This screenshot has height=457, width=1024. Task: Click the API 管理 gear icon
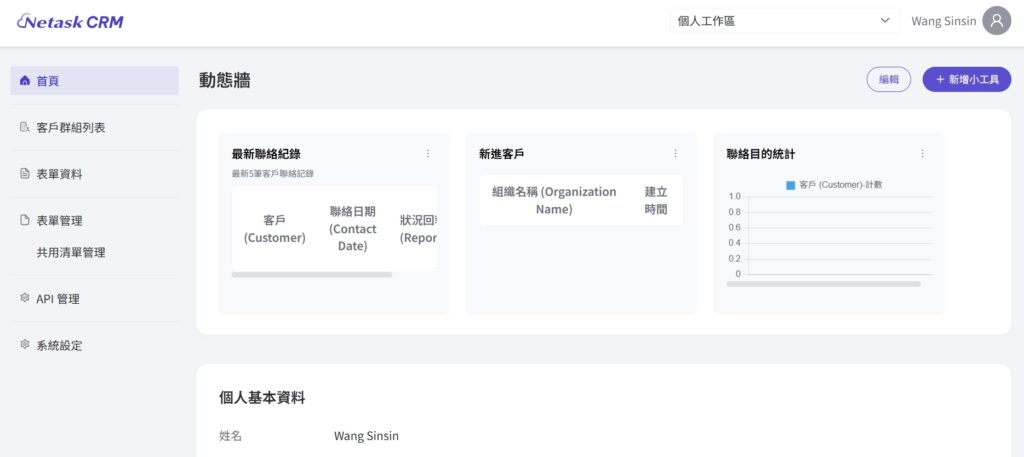pyautogui.click(x=25, y=298)
